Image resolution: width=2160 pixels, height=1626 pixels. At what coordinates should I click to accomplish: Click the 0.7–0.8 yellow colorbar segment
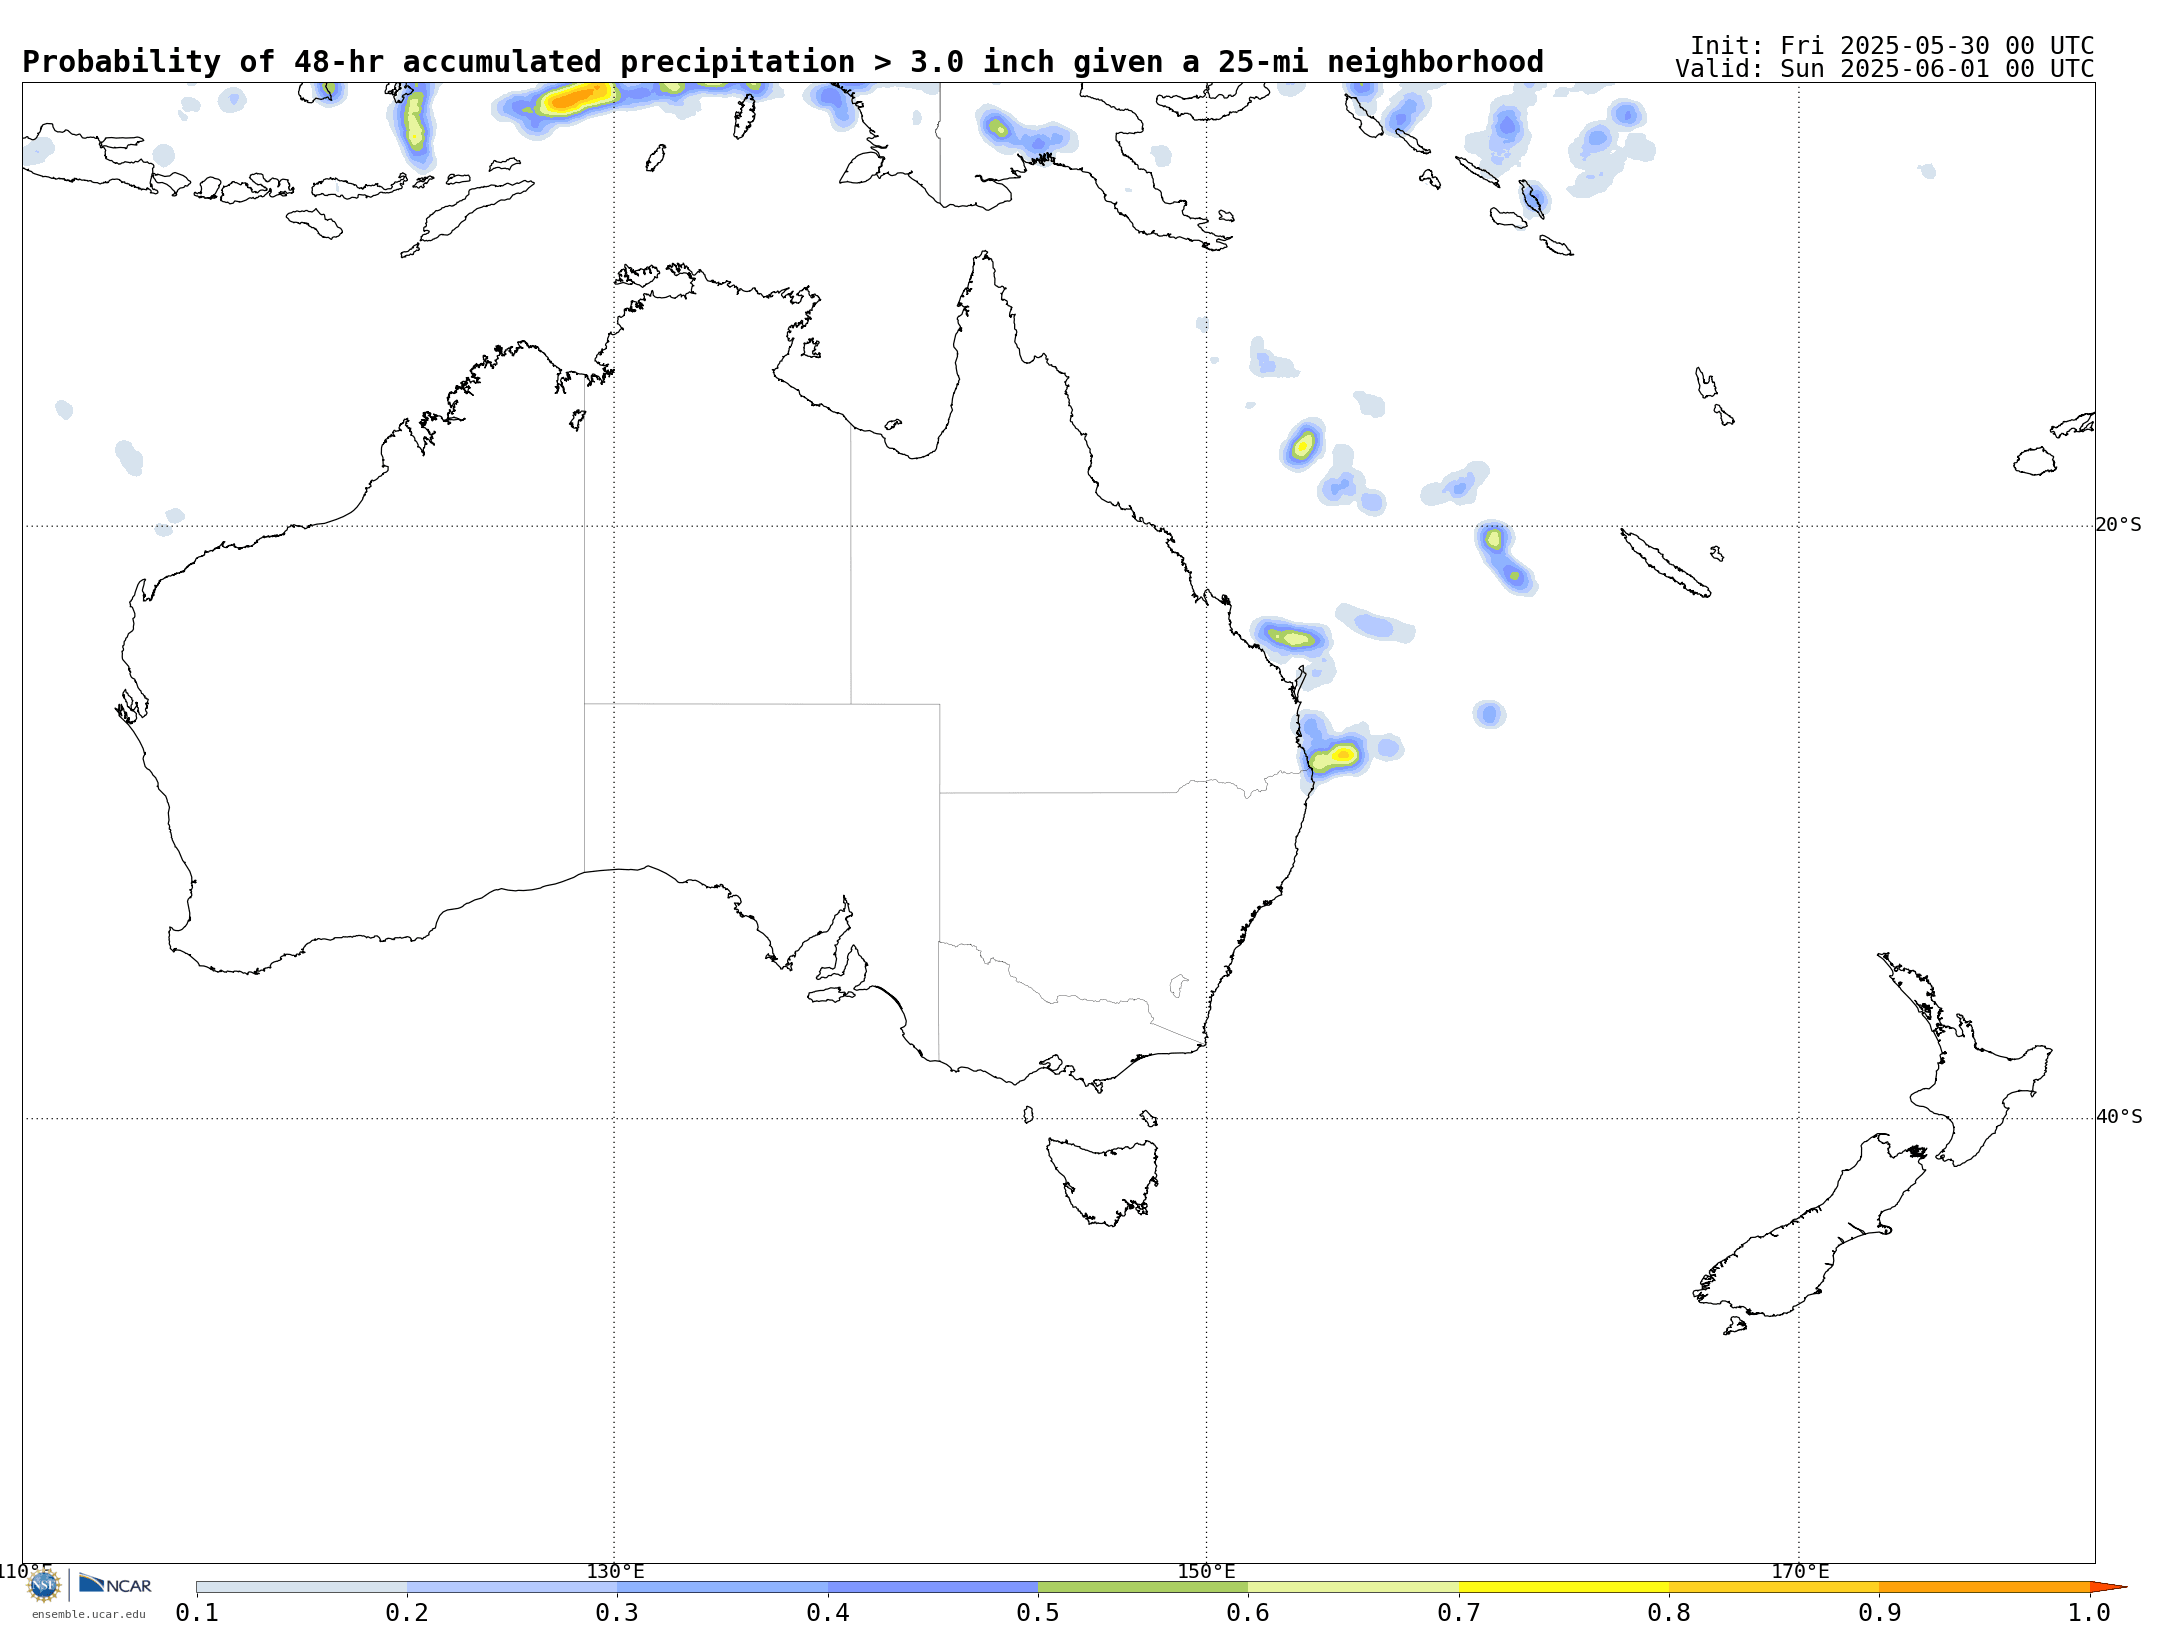1564,1587
